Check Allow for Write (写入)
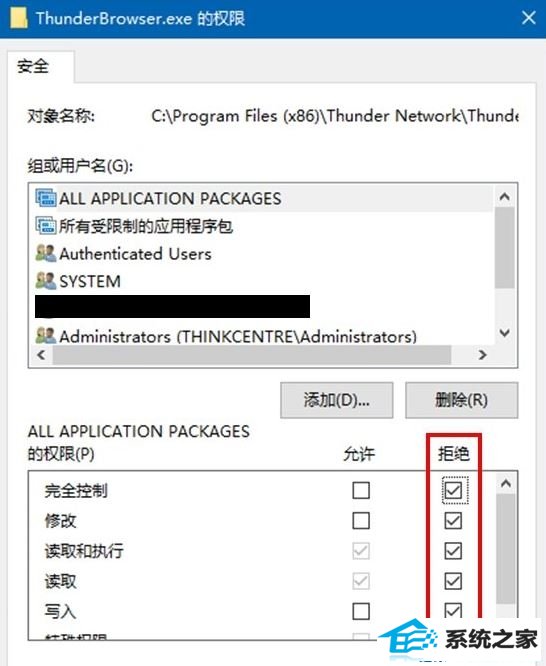This screenshot has height=666, width=546. (361, 611)
